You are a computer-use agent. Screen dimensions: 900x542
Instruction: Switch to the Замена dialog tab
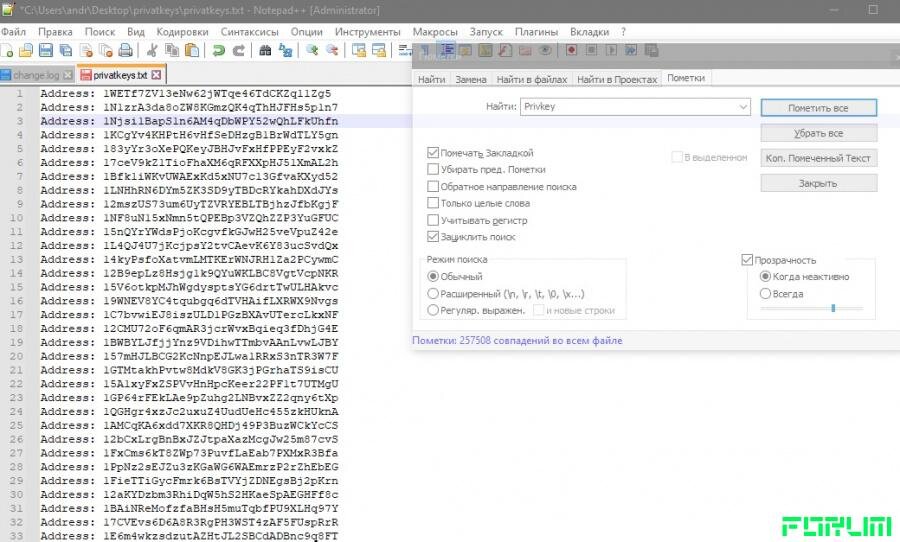(x=471, y=79)
